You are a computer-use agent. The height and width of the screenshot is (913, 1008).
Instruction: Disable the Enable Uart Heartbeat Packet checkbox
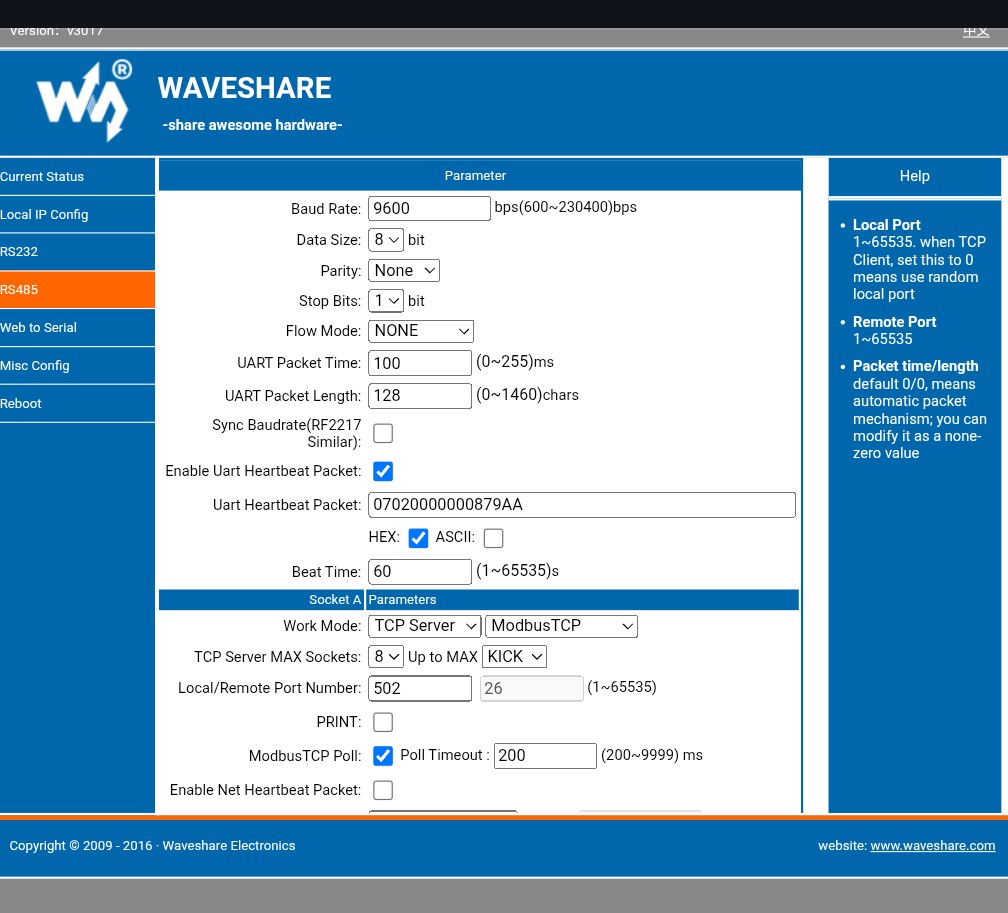click(383, 471)
